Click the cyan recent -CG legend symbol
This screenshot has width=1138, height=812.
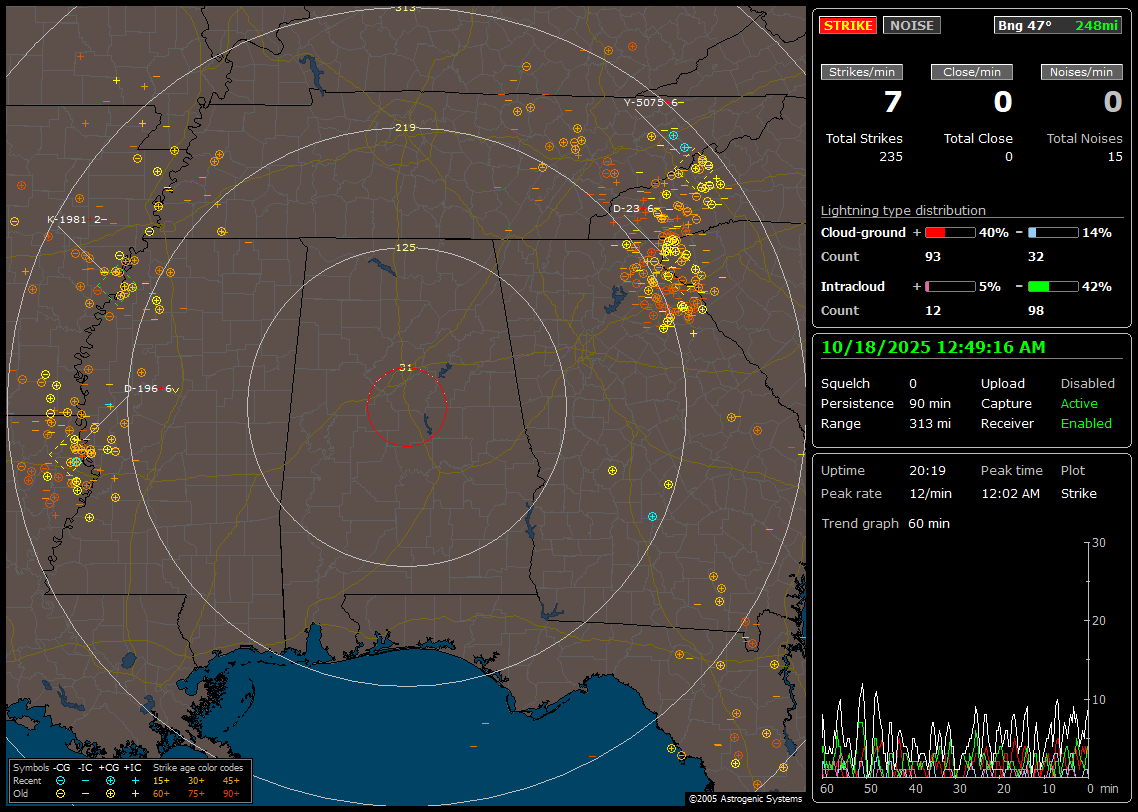[61, 780]
